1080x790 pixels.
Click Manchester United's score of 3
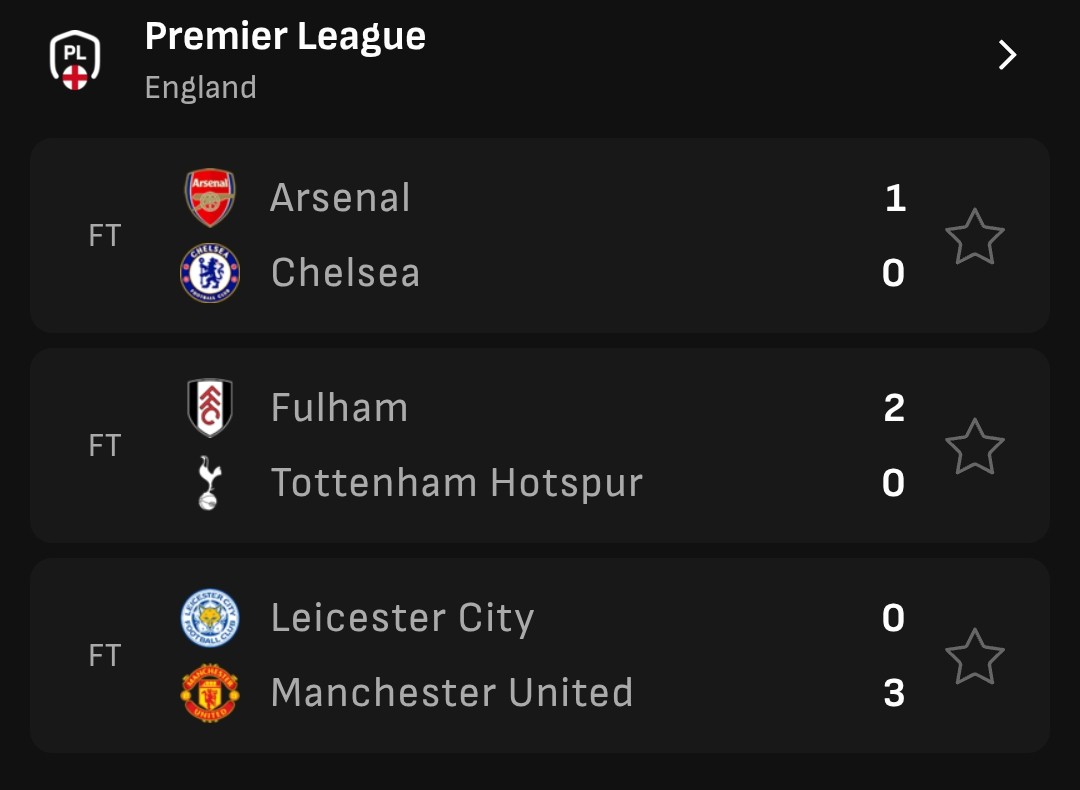point(894,693)
